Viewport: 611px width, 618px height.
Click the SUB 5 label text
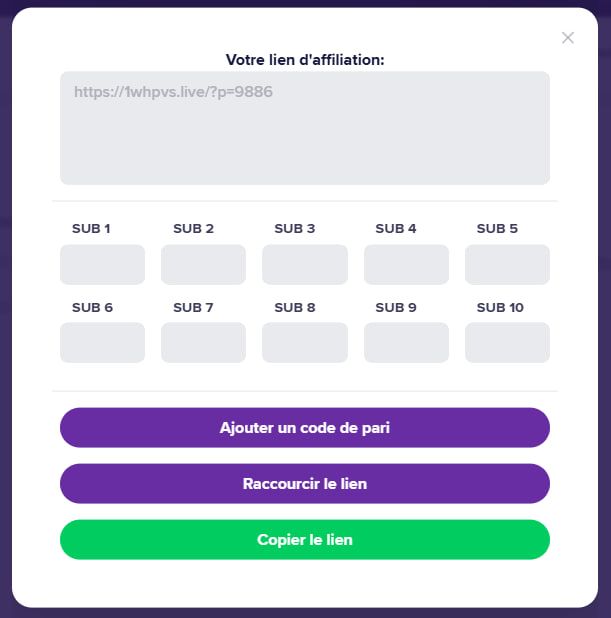click(x=497, y=229)
